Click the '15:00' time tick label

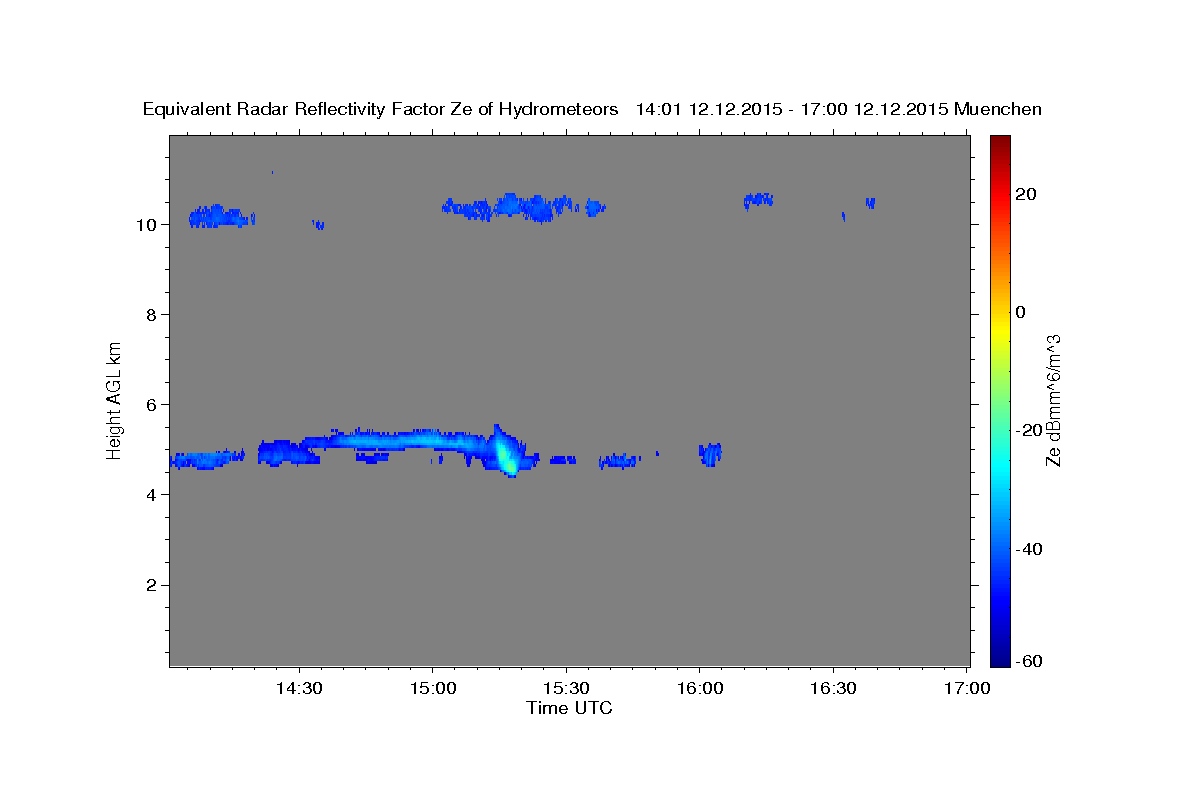click(433, 688)
